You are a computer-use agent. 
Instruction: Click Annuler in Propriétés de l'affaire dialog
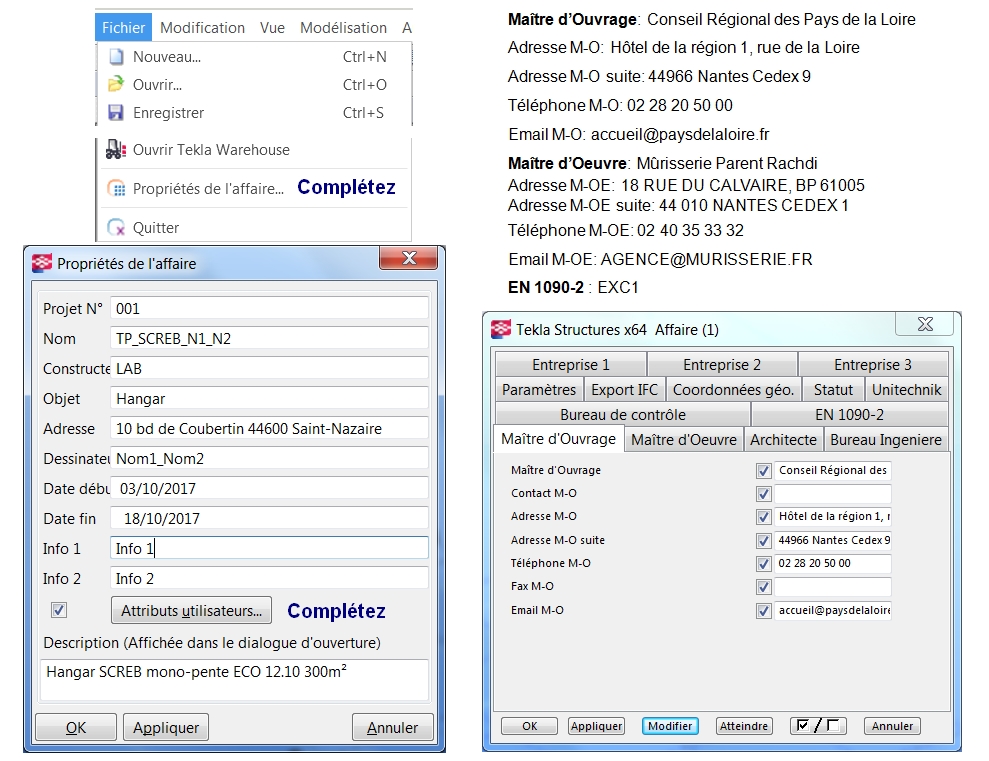[392, 728]
